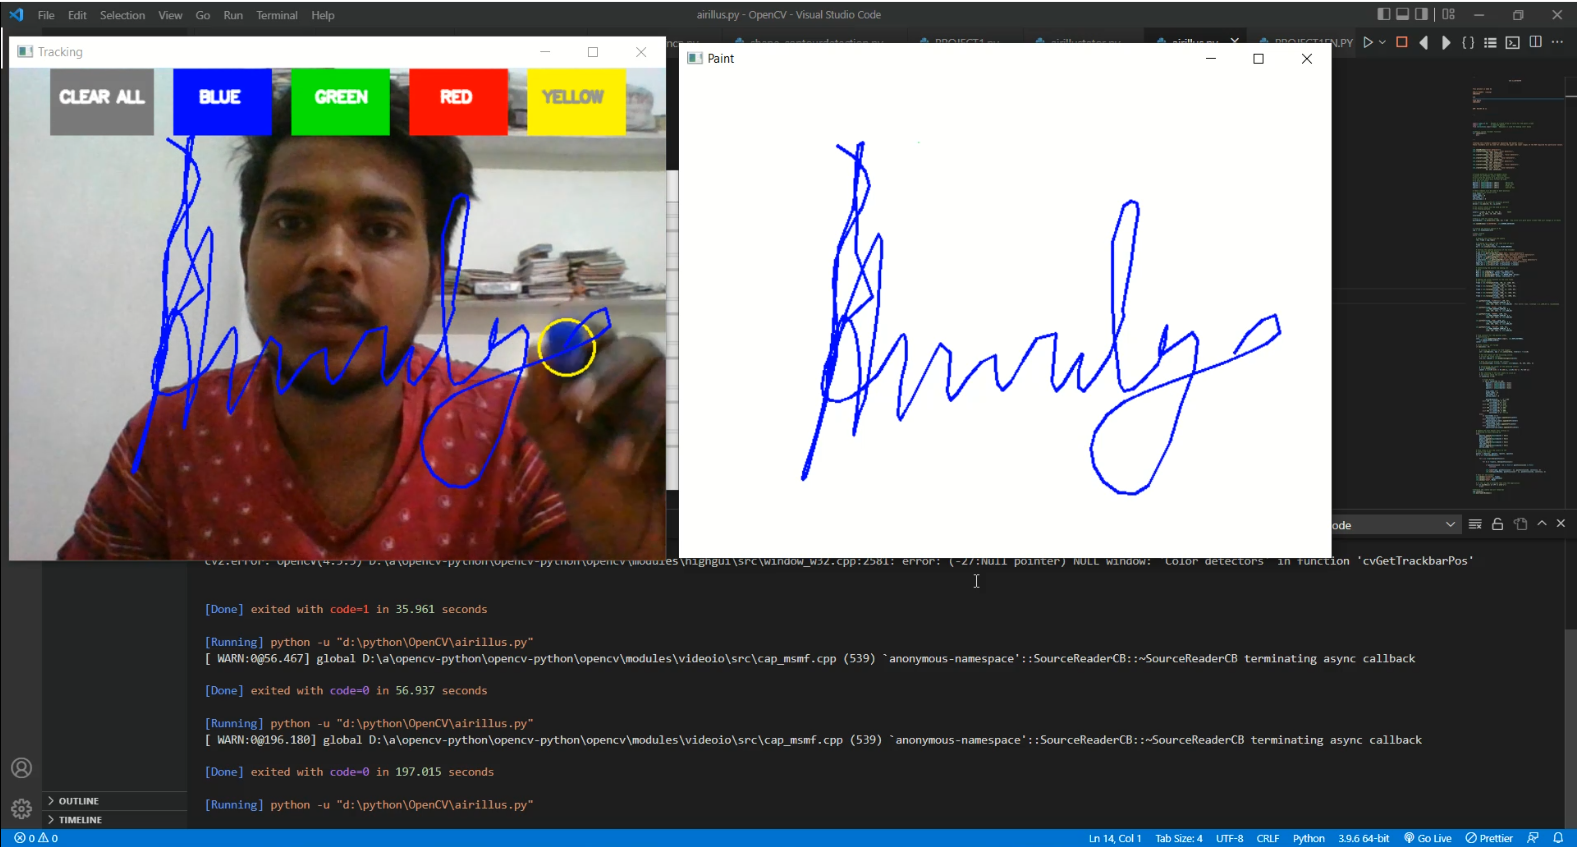
Task: Open the Selection menu
Action: coord(122,15)
